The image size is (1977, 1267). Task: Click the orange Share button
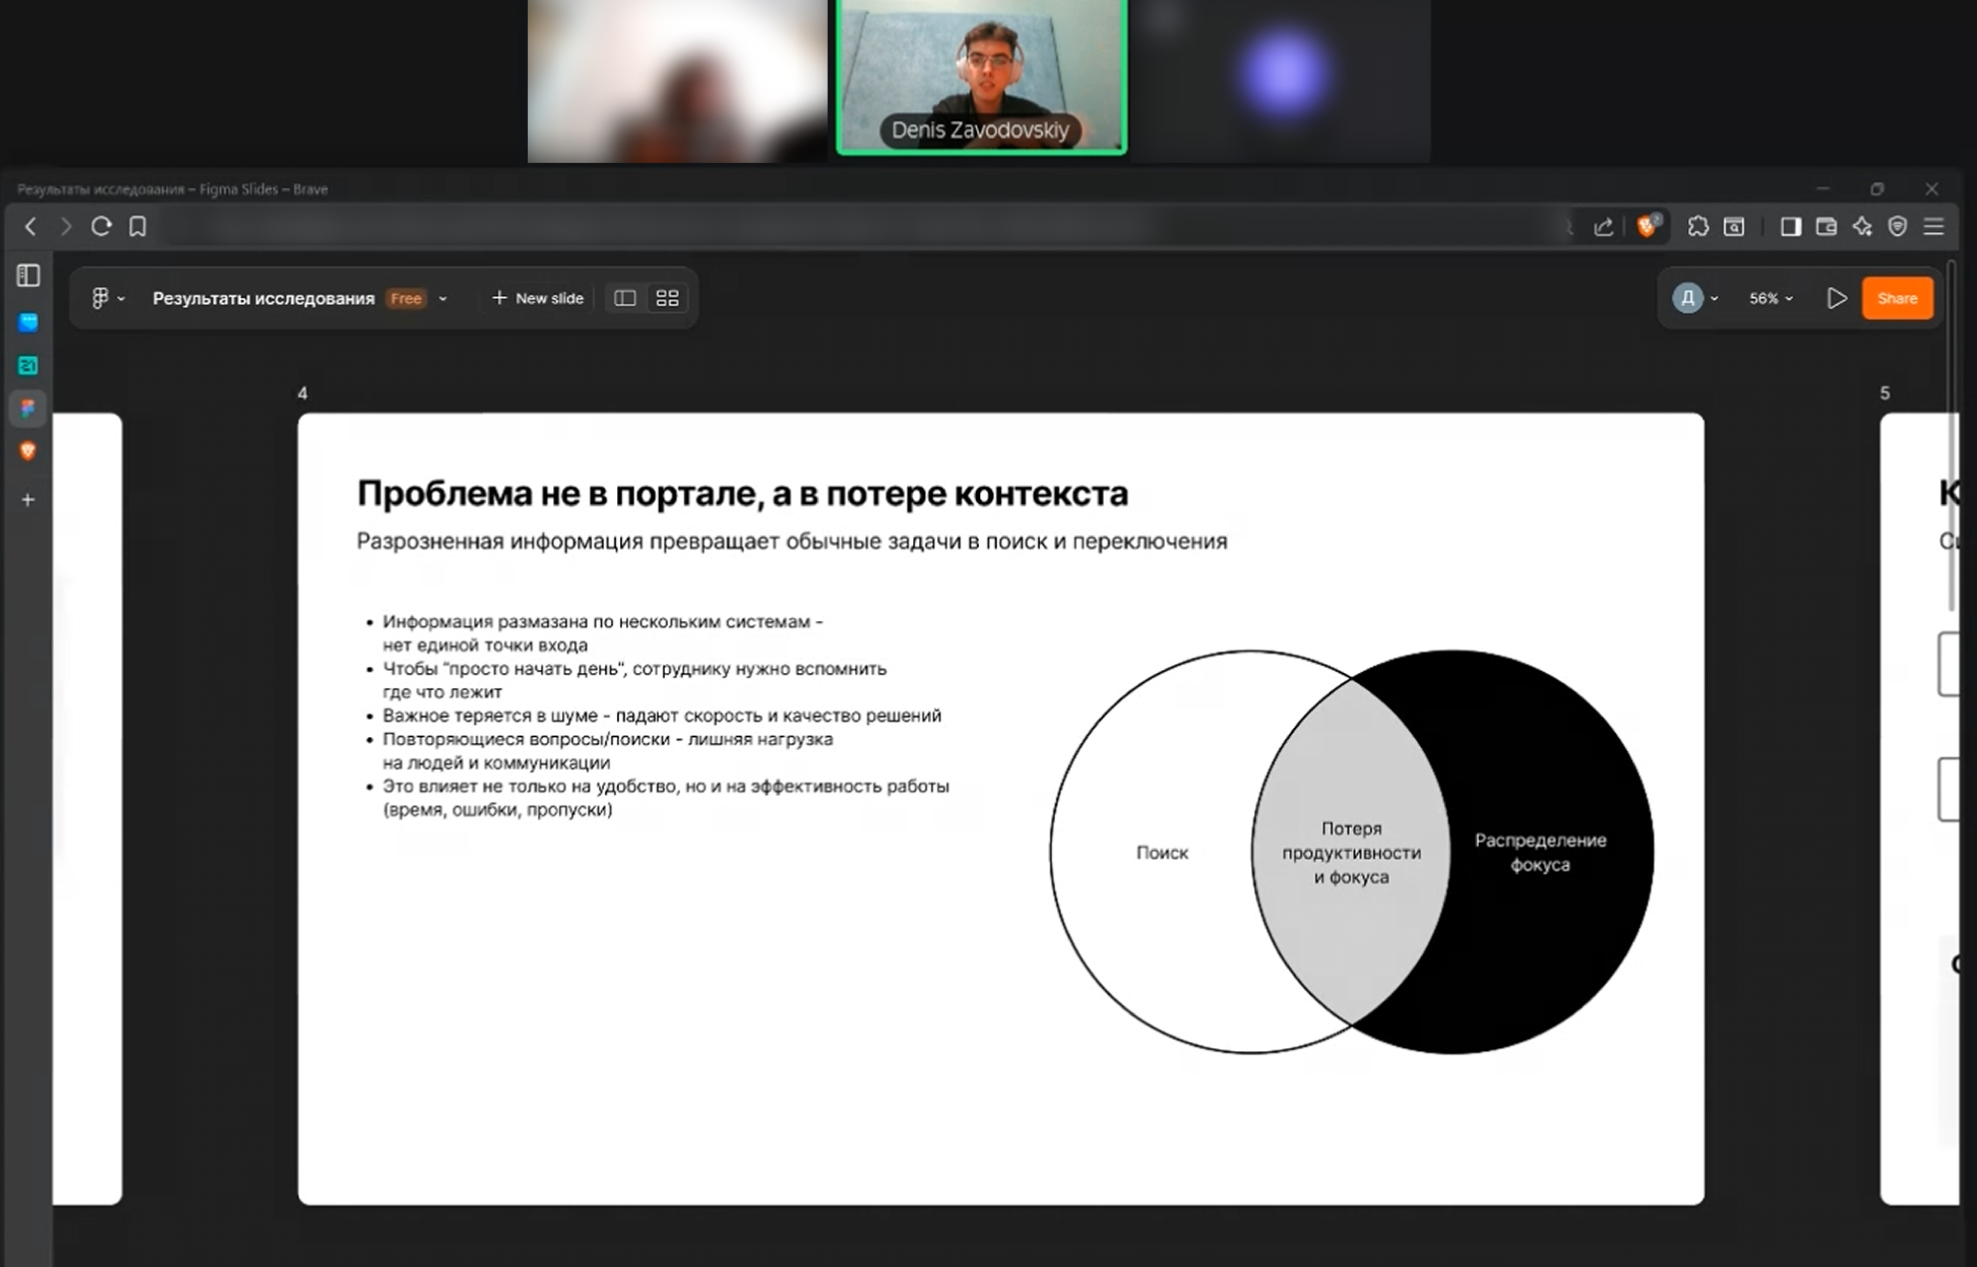(x=1896, y=298)
